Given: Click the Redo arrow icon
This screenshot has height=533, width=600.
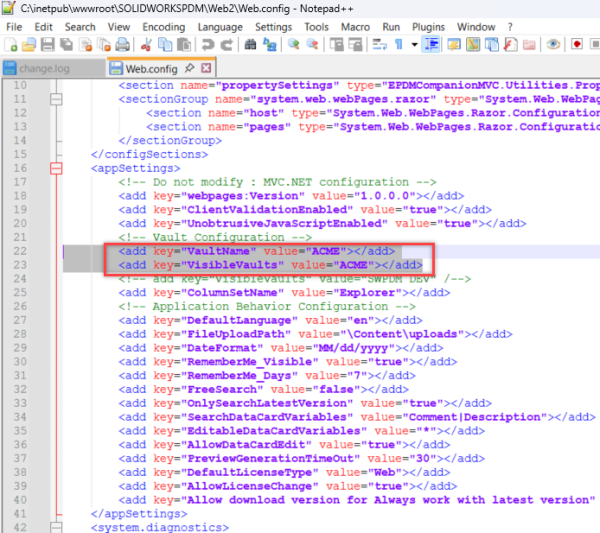Looking at the screenshot, I should point(226,45).
